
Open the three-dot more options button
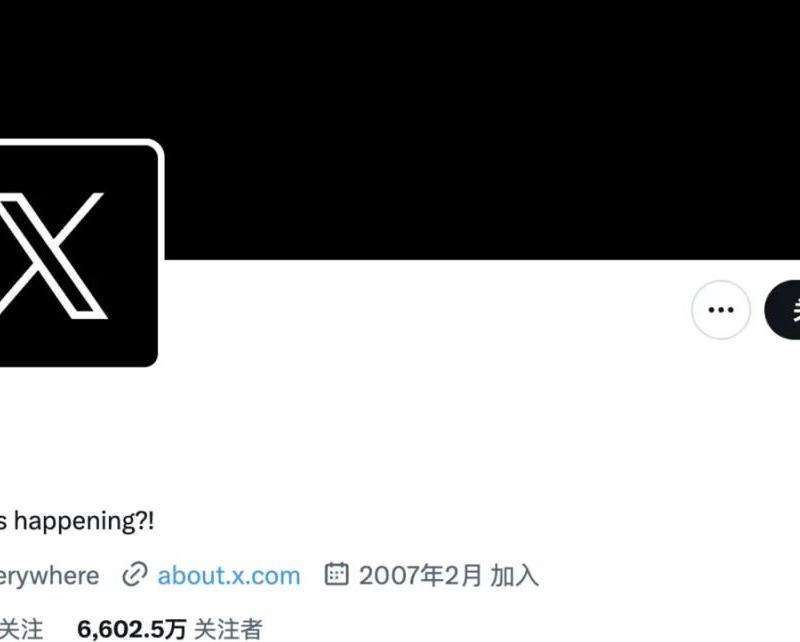[720, 309]
